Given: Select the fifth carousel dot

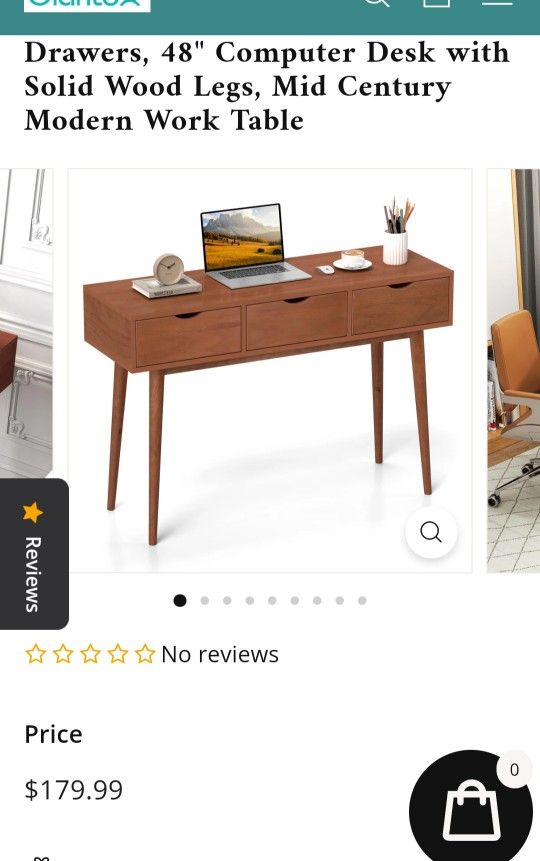Looking at the screenshot, I should [272, 601].
